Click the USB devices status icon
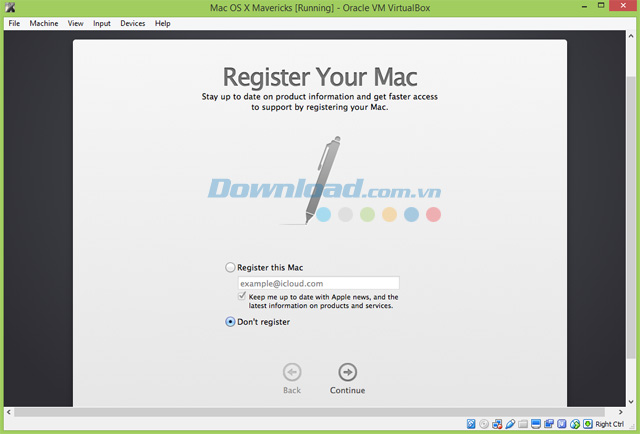 [510, 424]
